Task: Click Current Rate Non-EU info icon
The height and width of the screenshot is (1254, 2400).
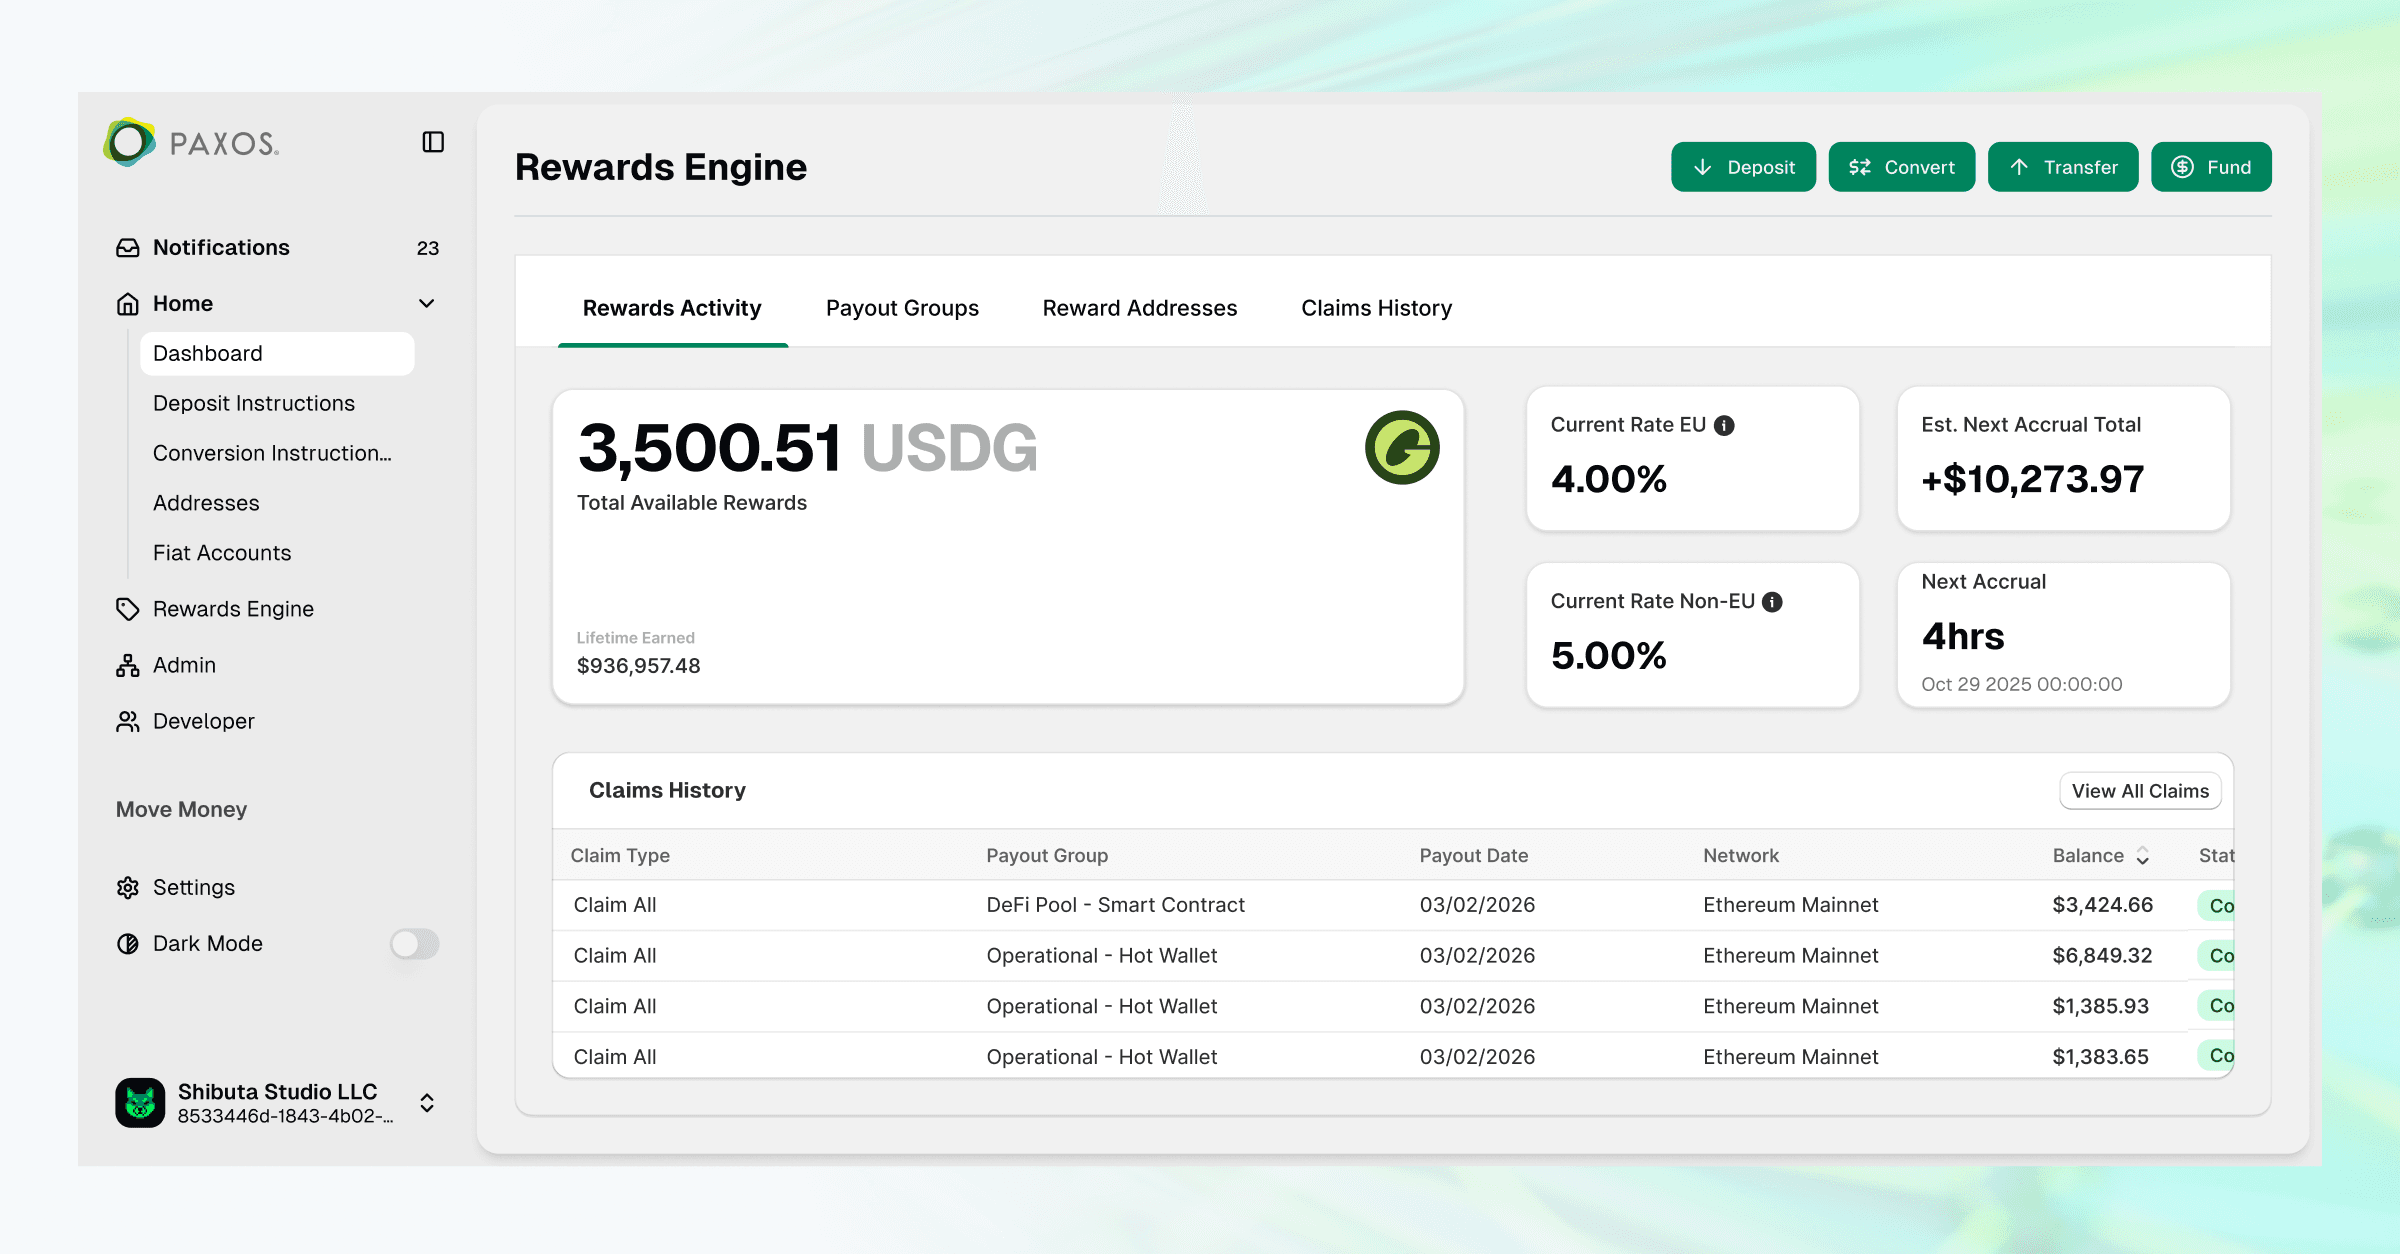Action: (1772, 601)
